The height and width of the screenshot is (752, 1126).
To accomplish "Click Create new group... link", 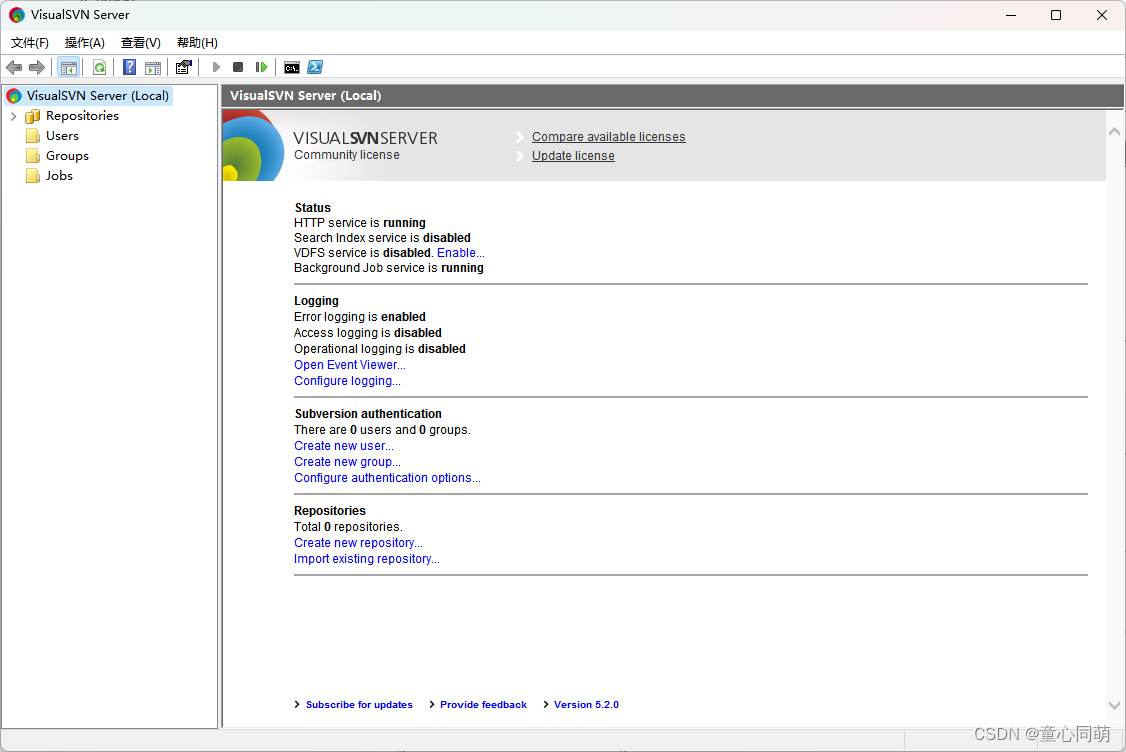I will tap(347, 462).
